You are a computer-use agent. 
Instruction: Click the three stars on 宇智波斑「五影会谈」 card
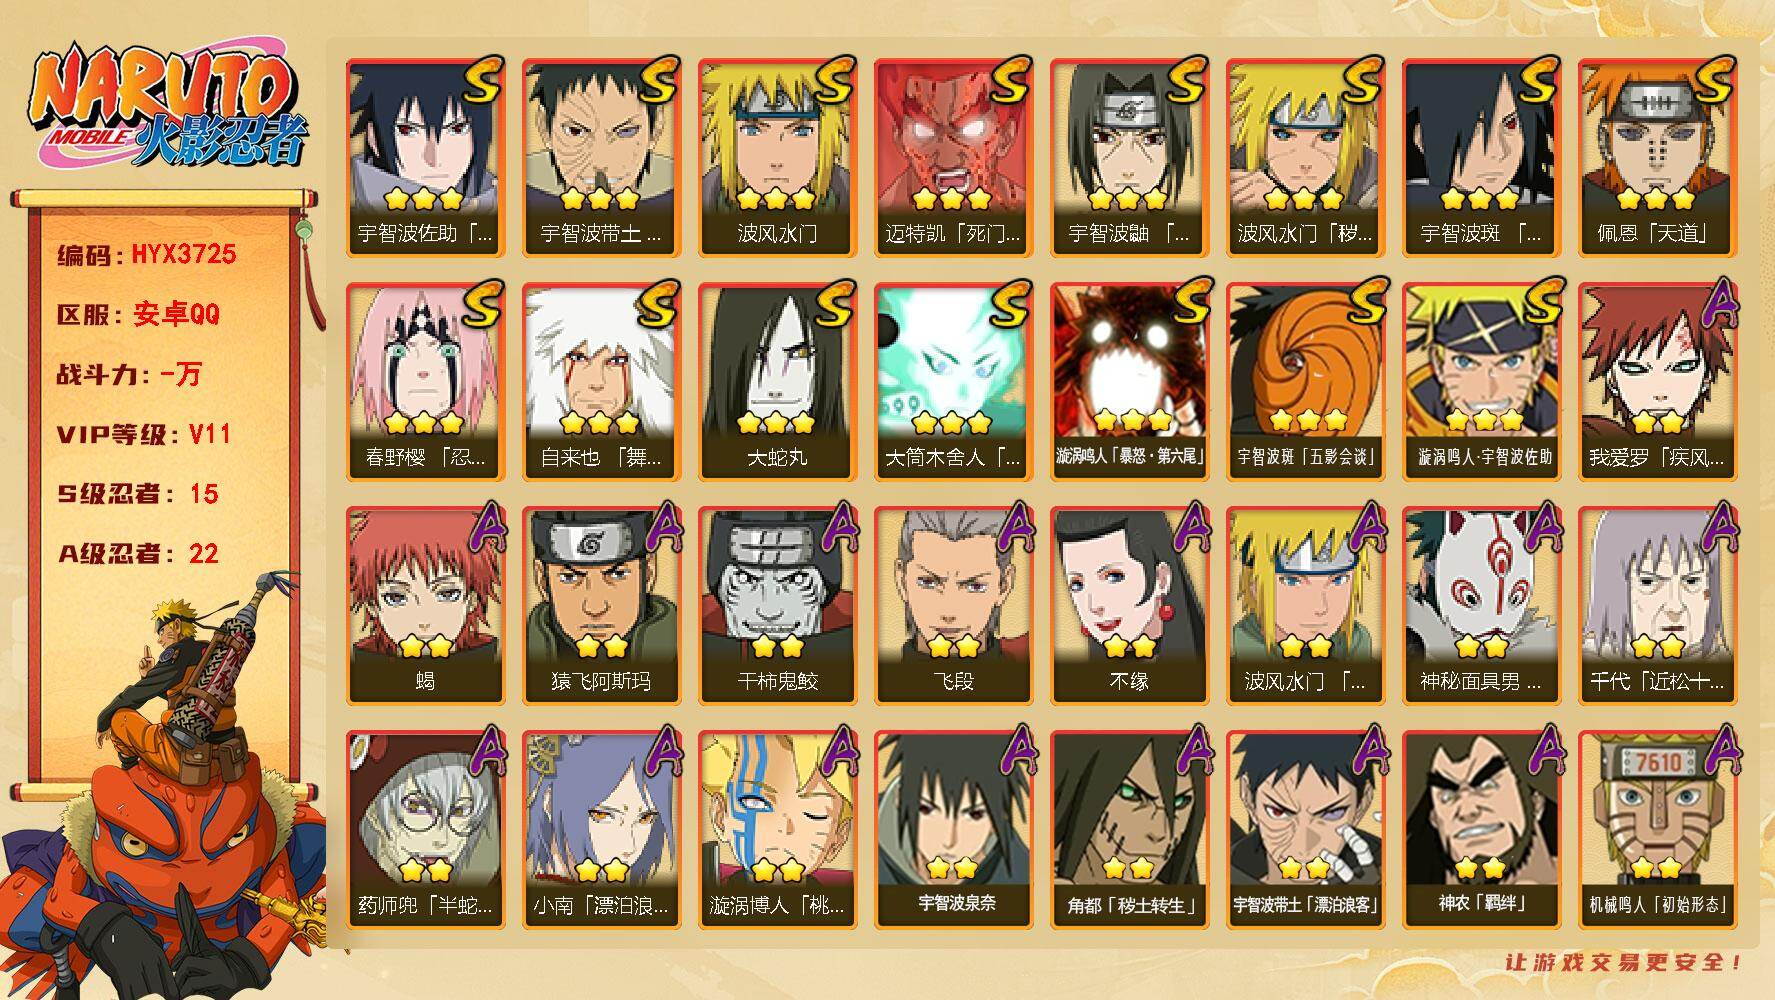pos(1304,422)
